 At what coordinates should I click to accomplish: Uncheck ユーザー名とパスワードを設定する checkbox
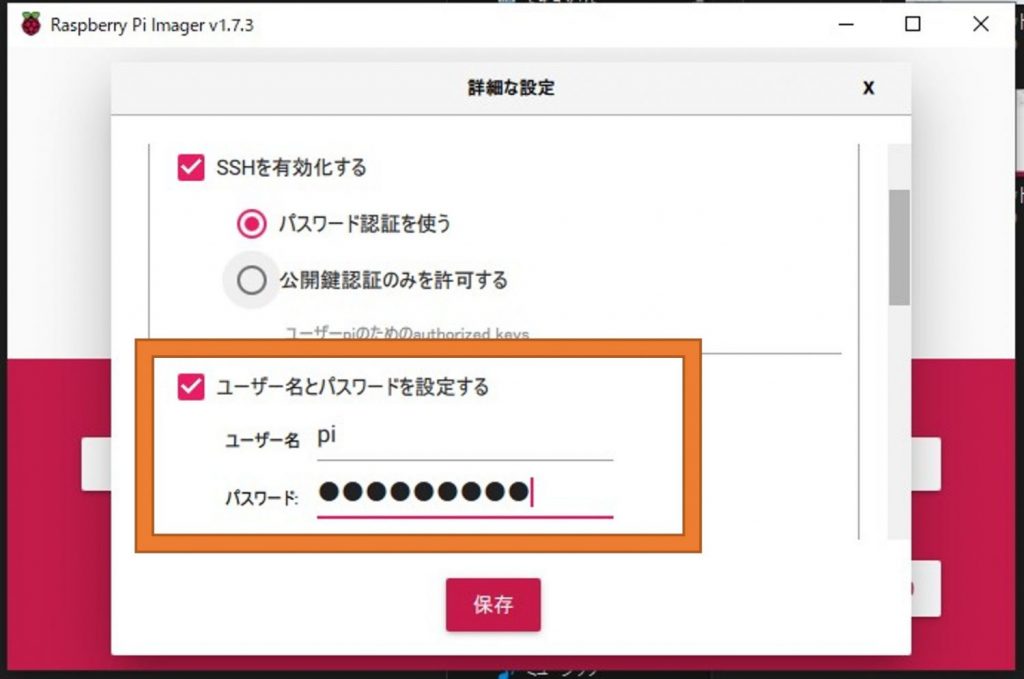[191, 387]
